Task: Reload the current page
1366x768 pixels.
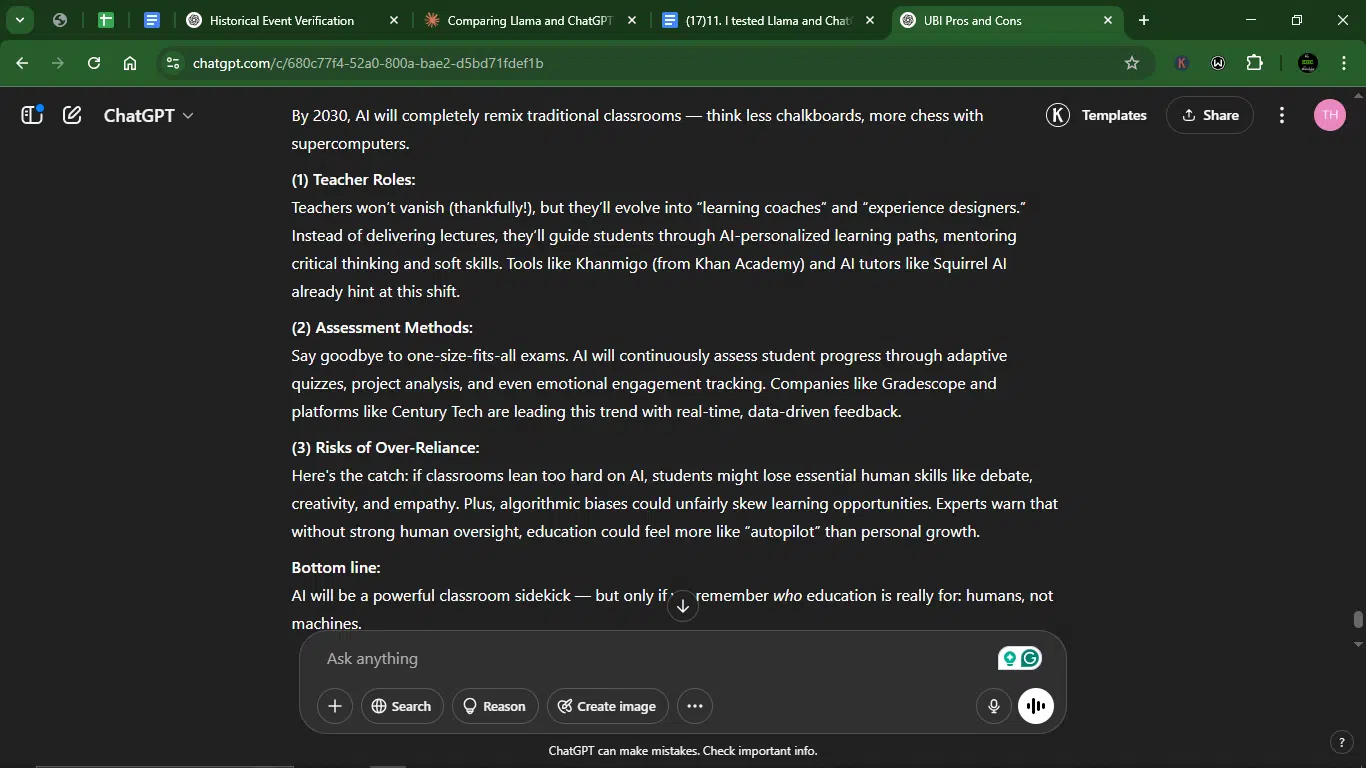Action: point(94,63)
